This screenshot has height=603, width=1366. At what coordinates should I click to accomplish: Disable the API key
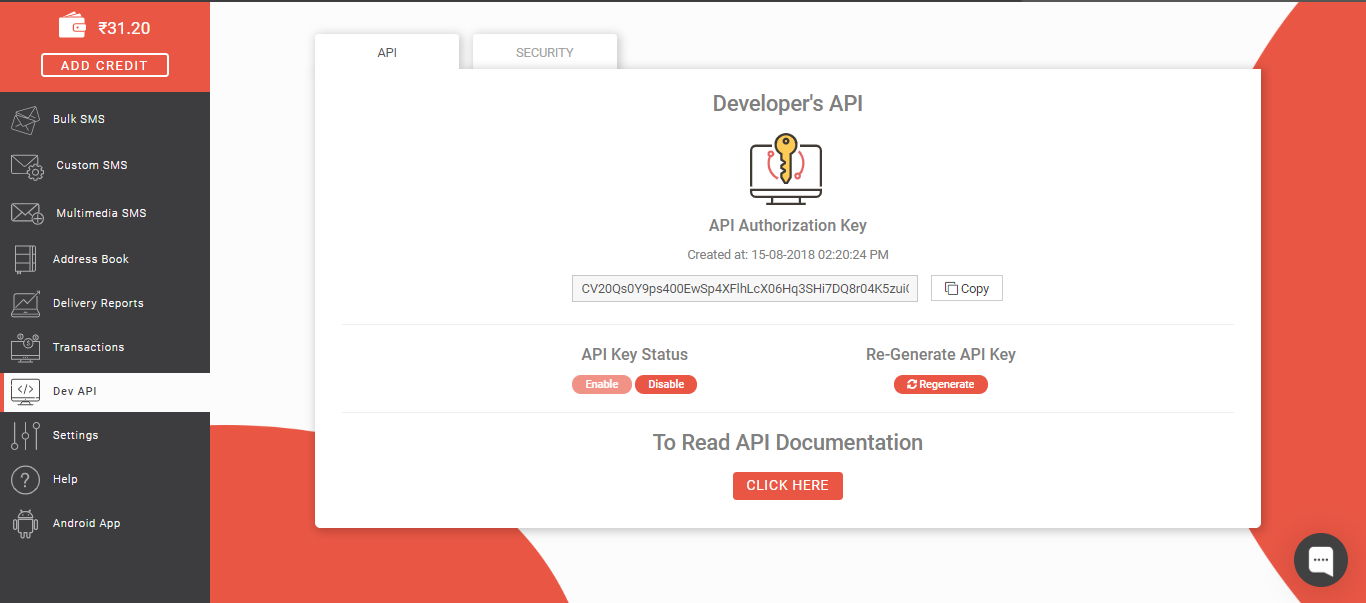click(666, 384)
